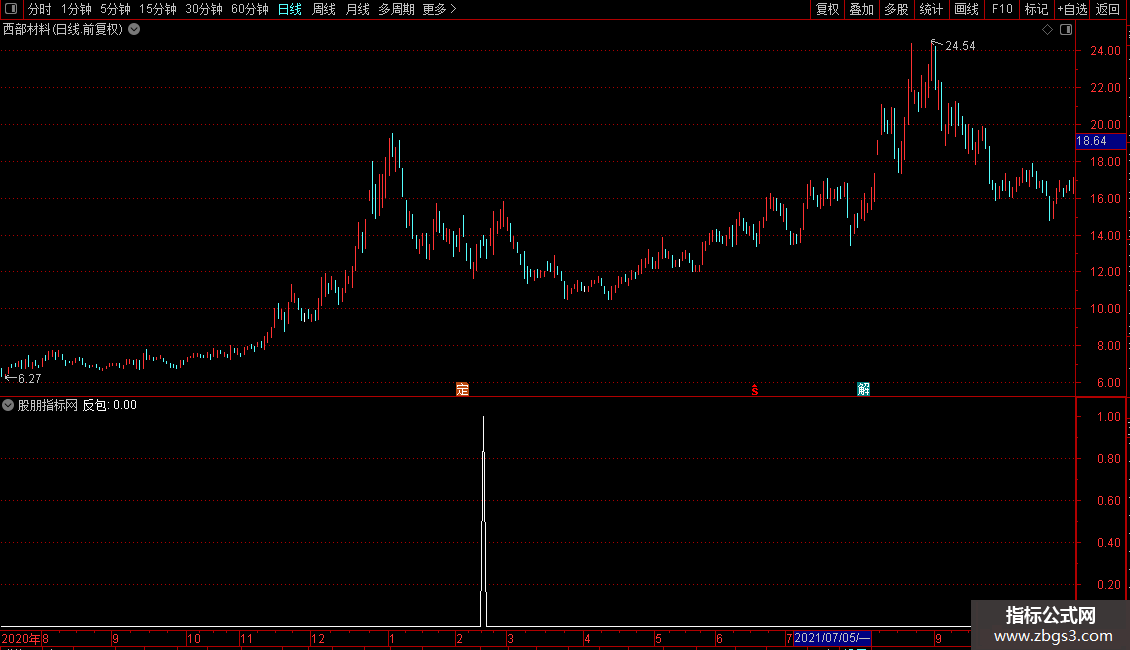Click the 2021/07/05 date label
Image resolution: width=1130 pixels, height=650 pixels.
tap(832, 638)
